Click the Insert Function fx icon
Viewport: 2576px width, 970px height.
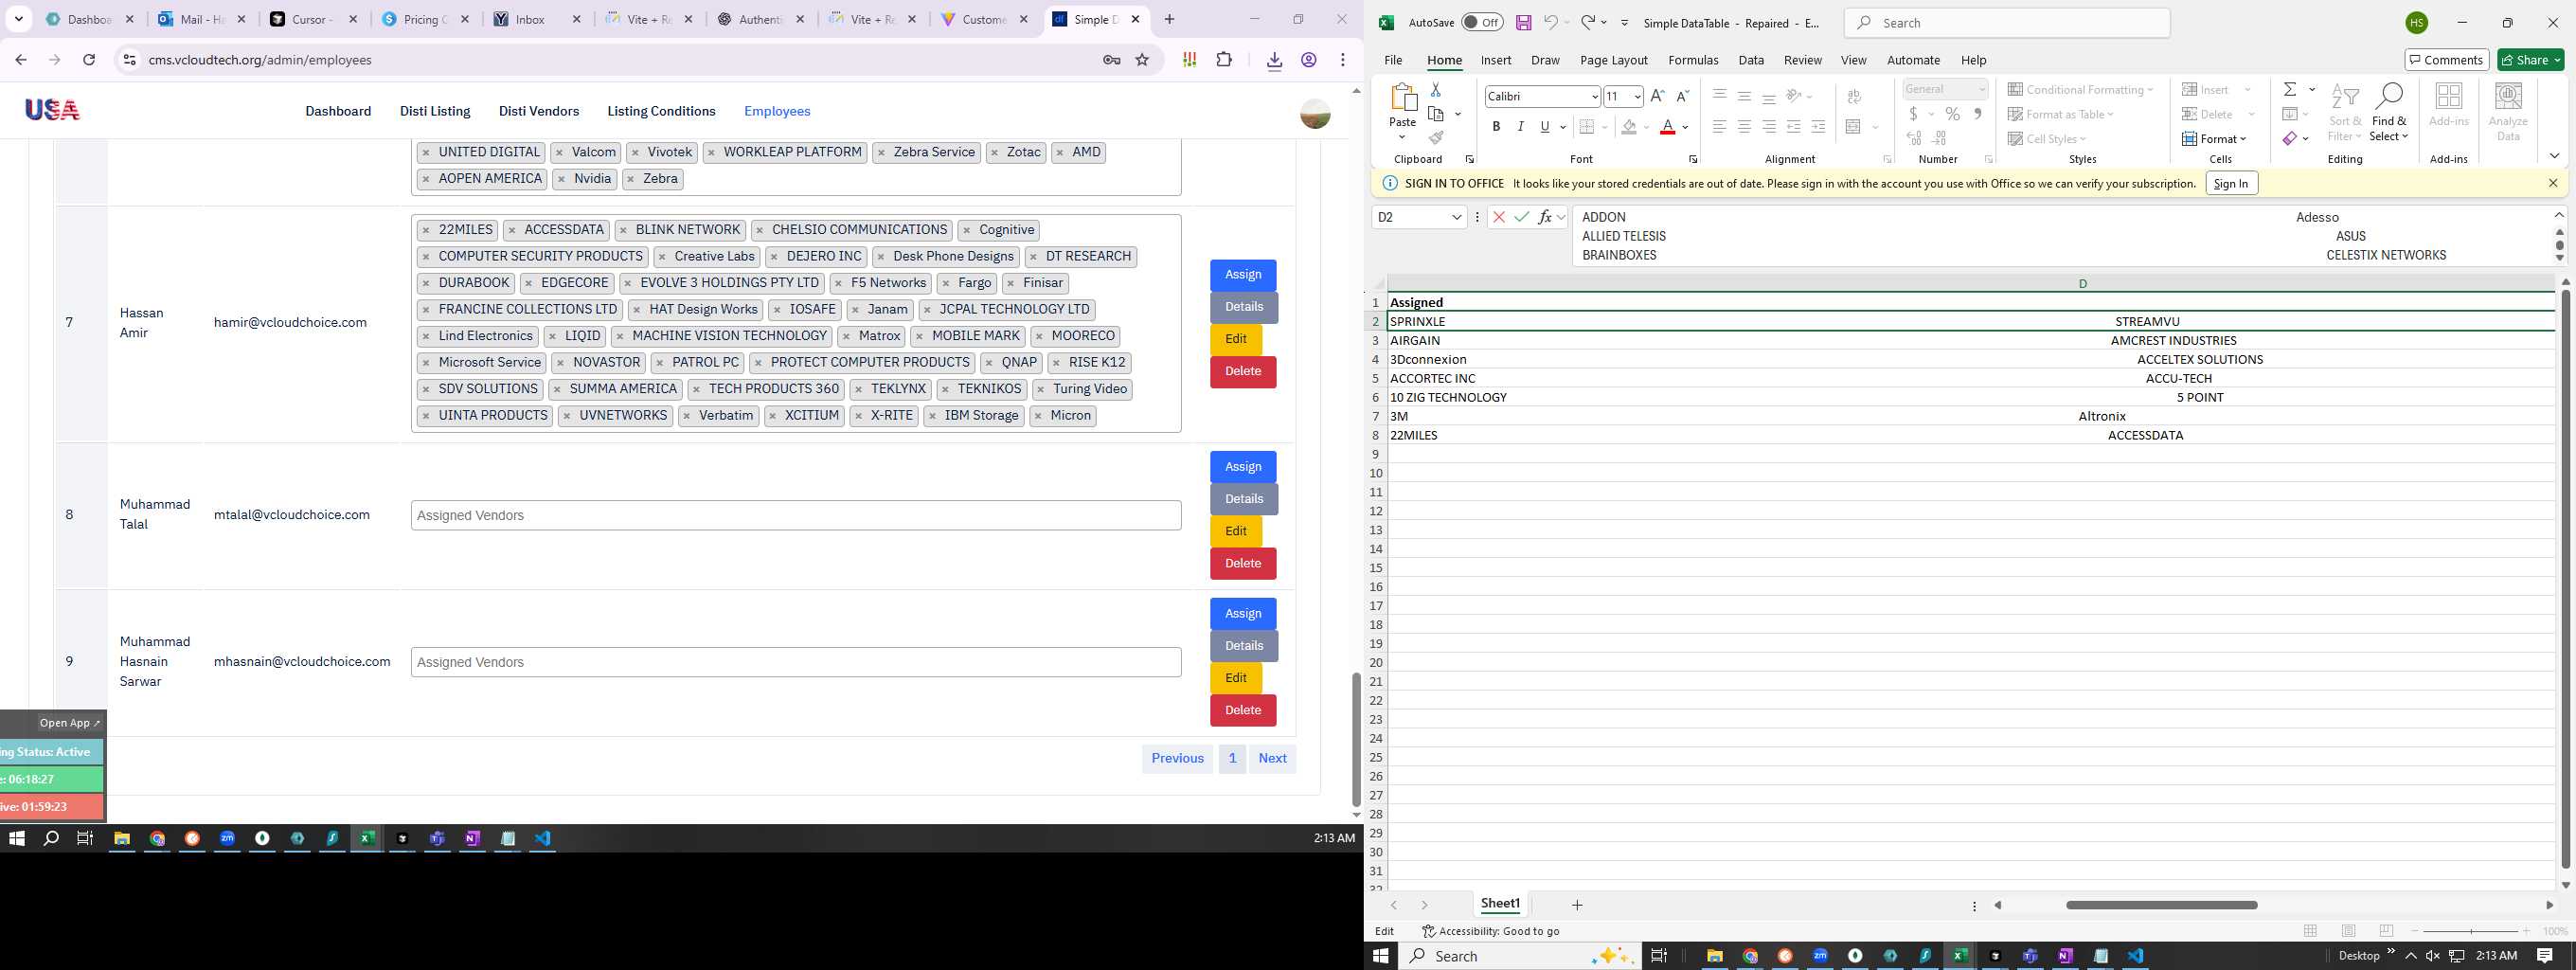(x=1545, y=216)
